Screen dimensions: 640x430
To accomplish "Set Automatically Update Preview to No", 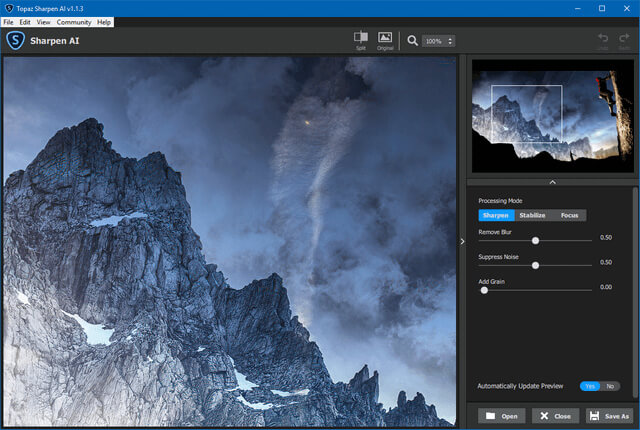I will tap(610, 386).
